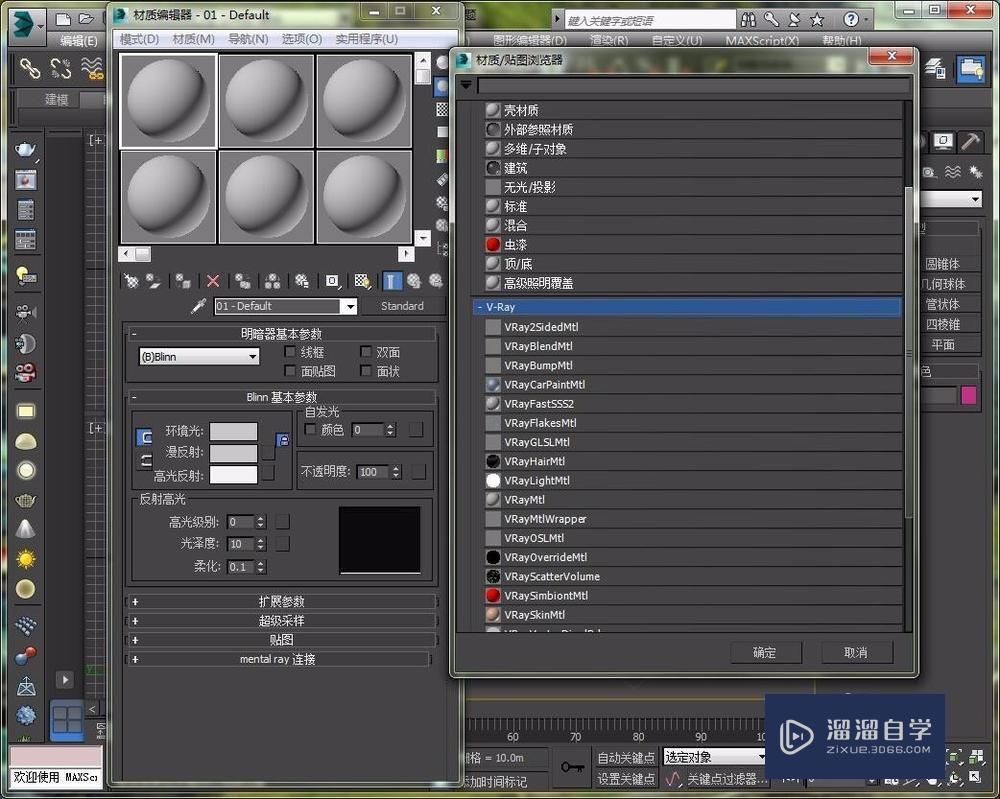The image size is (1000, 799).
Task: Click Show Shaded Material in Viewport icon
Action: click(x=362, y=281)
